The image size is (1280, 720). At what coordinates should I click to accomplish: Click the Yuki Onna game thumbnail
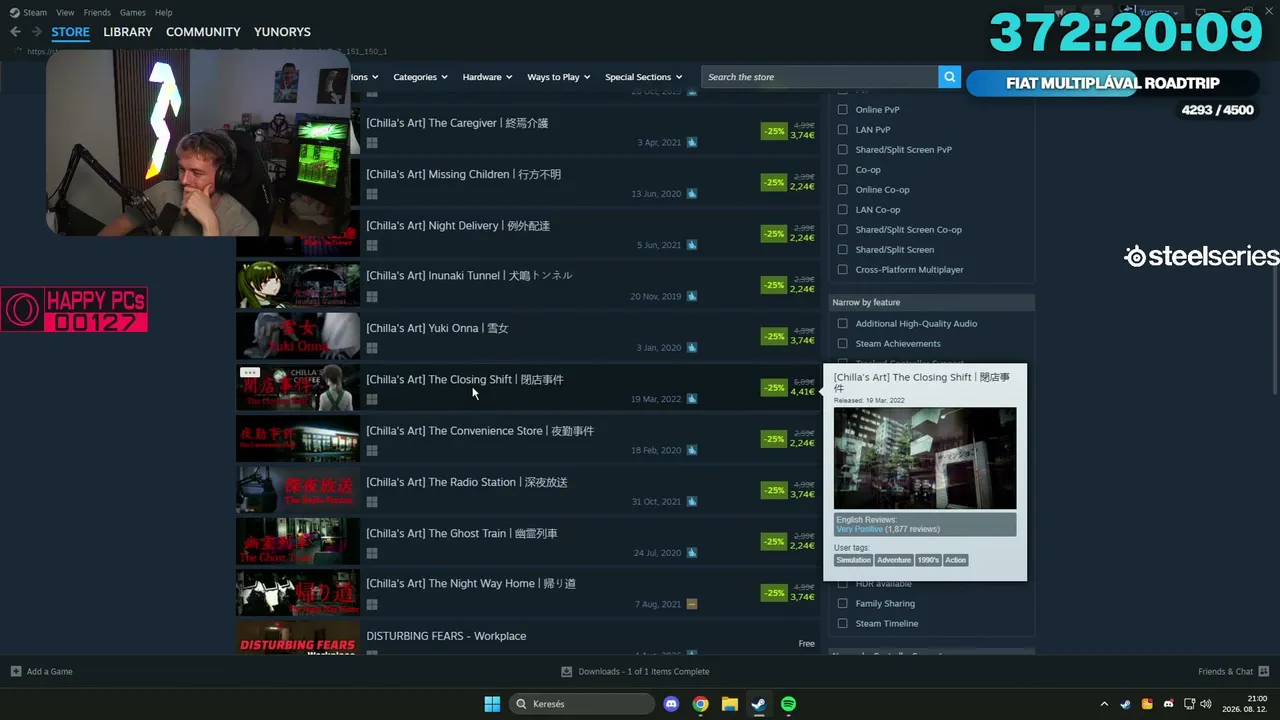coord(298,336)
